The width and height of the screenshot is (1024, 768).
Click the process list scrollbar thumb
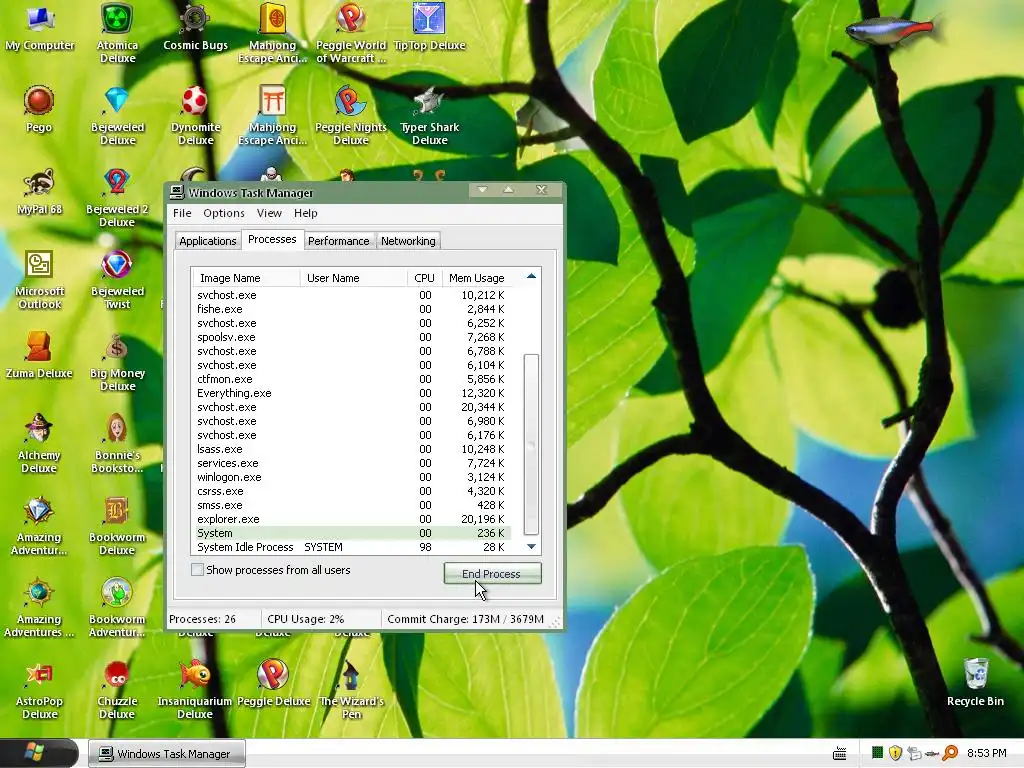[532, 445]
